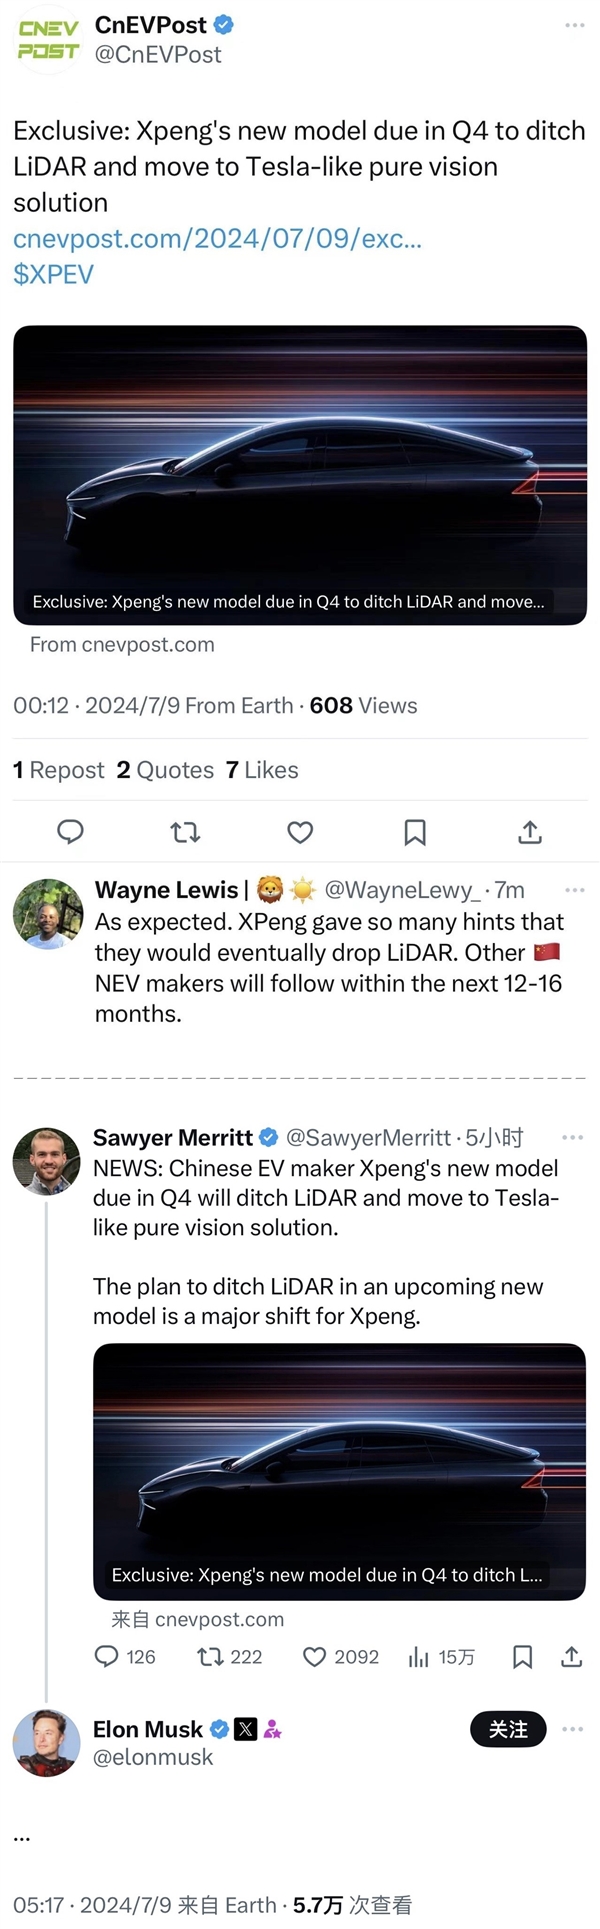Open more options on Wayne Lewis reply
This screenshot has height=1929, width=600.
point(575,890)
